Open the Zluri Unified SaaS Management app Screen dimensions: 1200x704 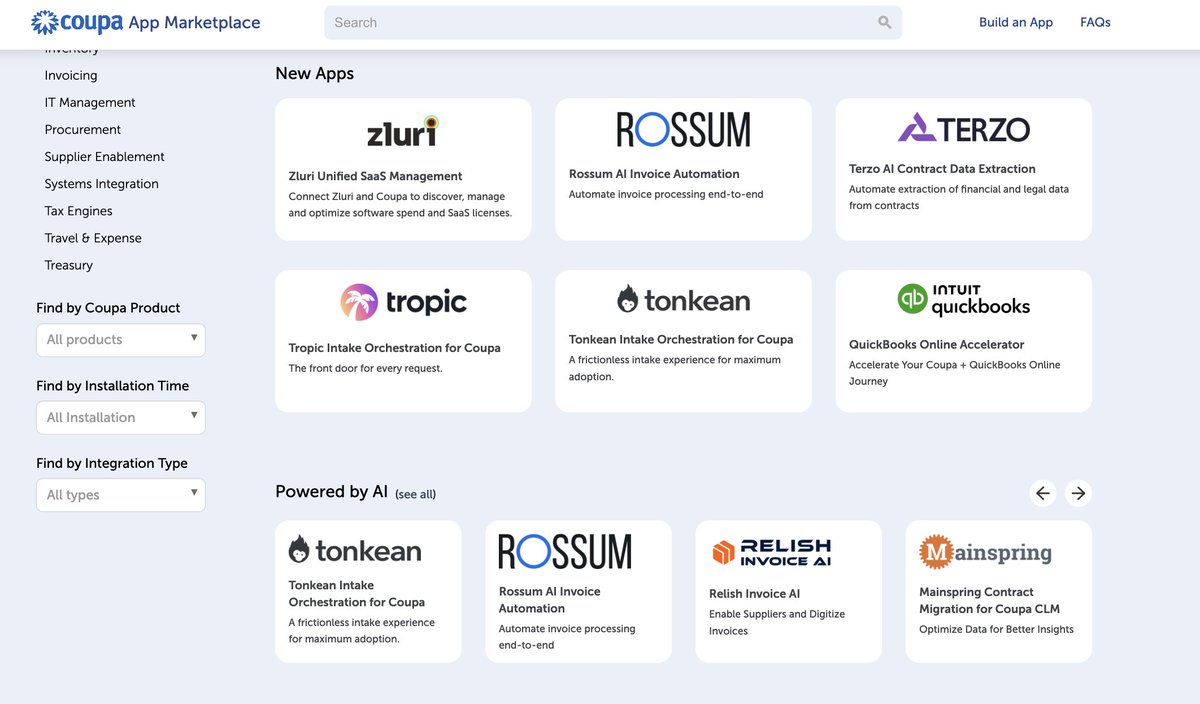coord(403,168)
